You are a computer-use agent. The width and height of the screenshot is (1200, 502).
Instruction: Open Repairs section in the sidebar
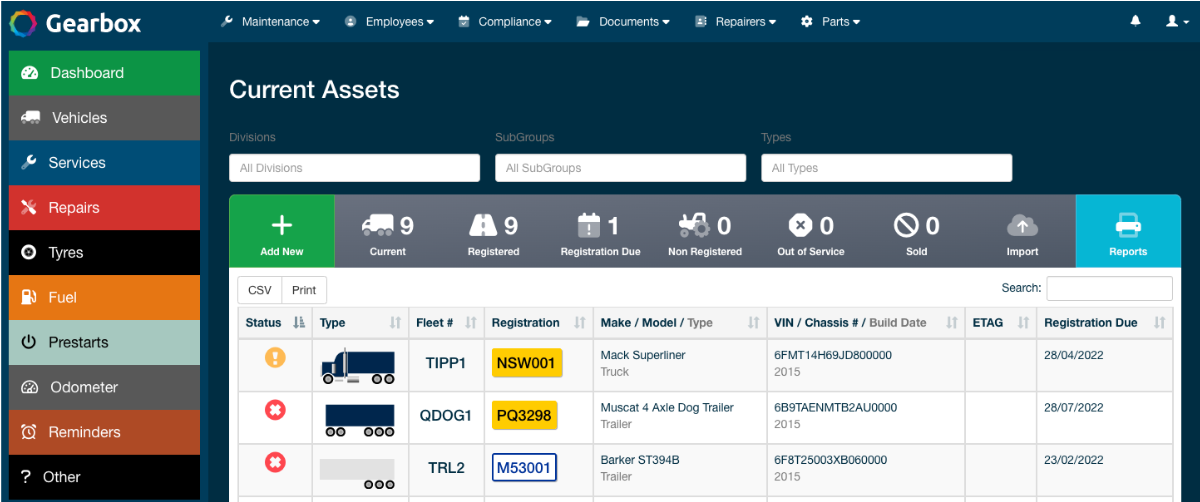tap(104, 208)
